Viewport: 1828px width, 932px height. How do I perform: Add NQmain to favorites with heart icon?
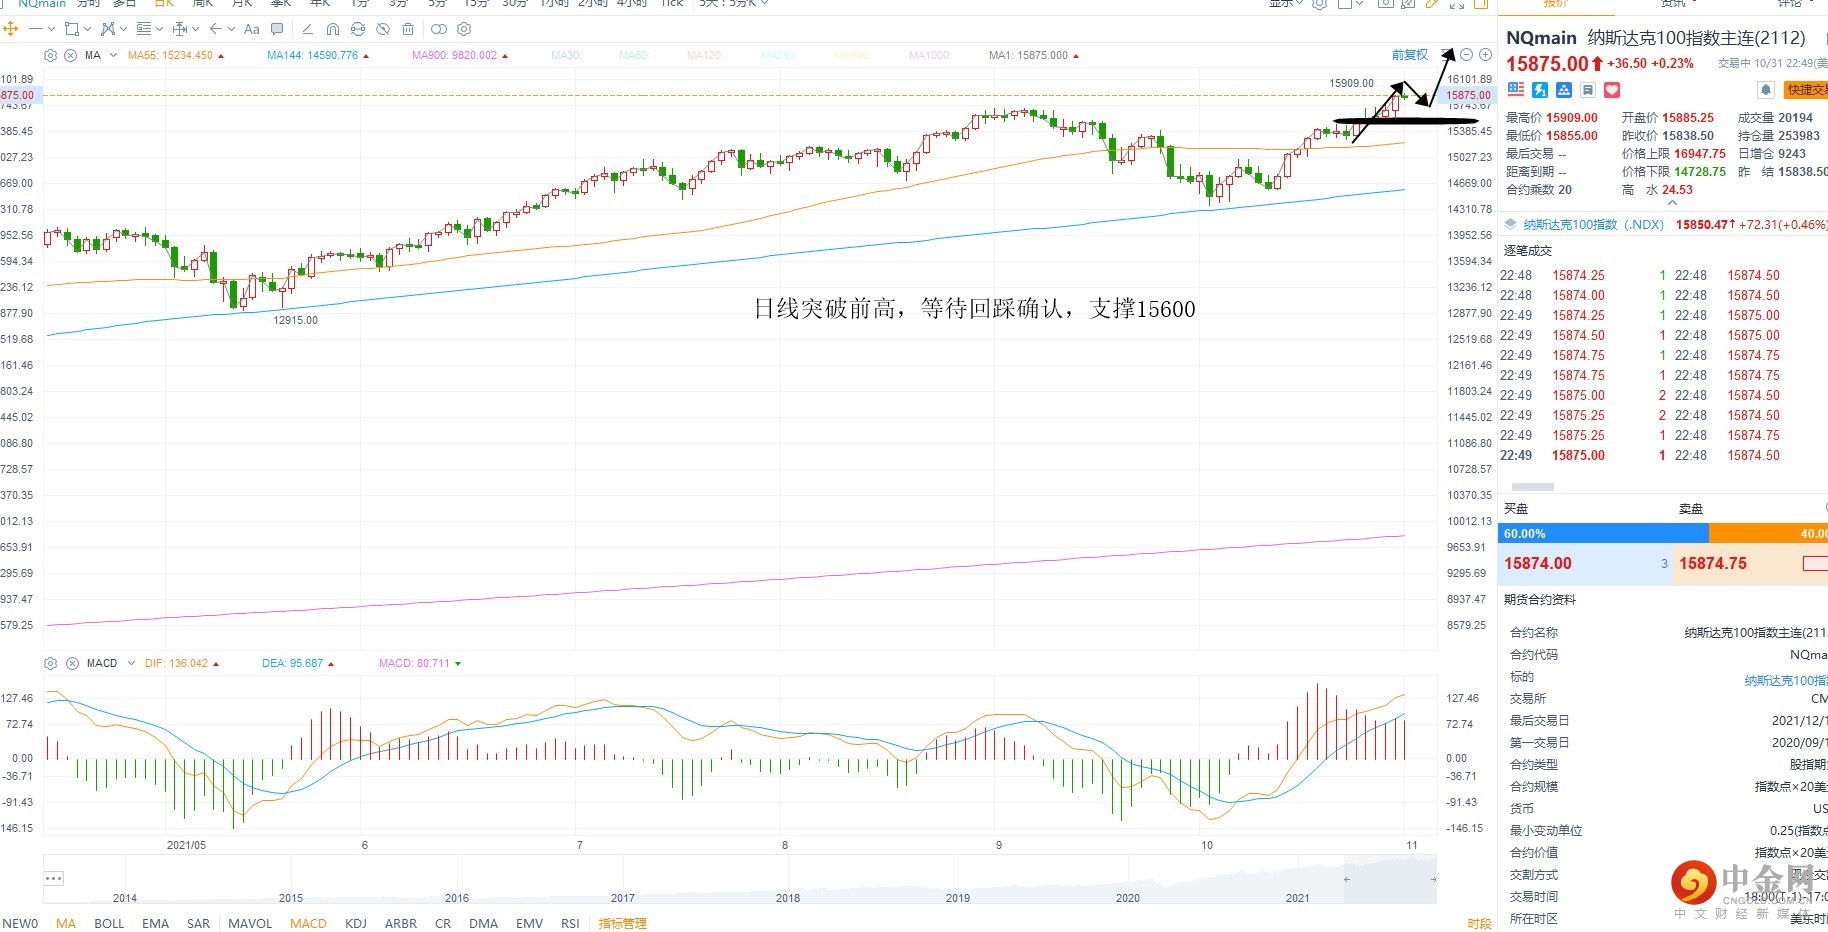[1612, 90]
